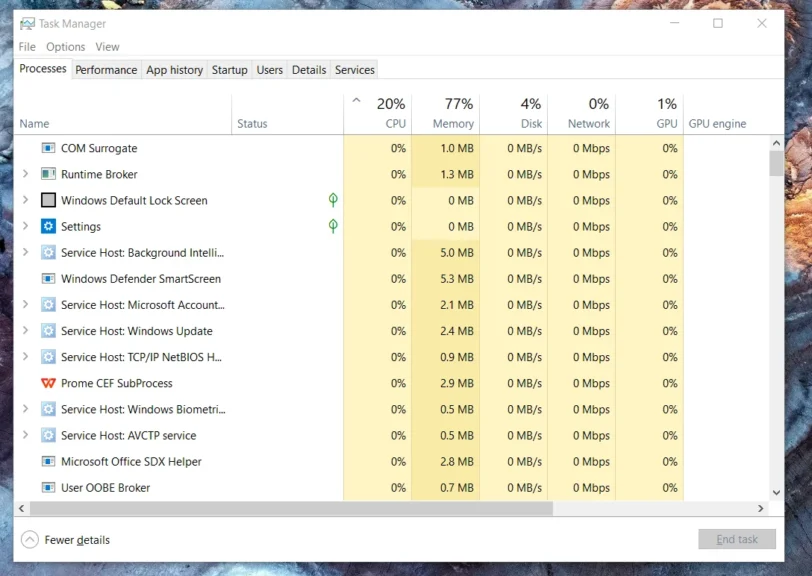Sort processes by GPU column header

point(649,114)
